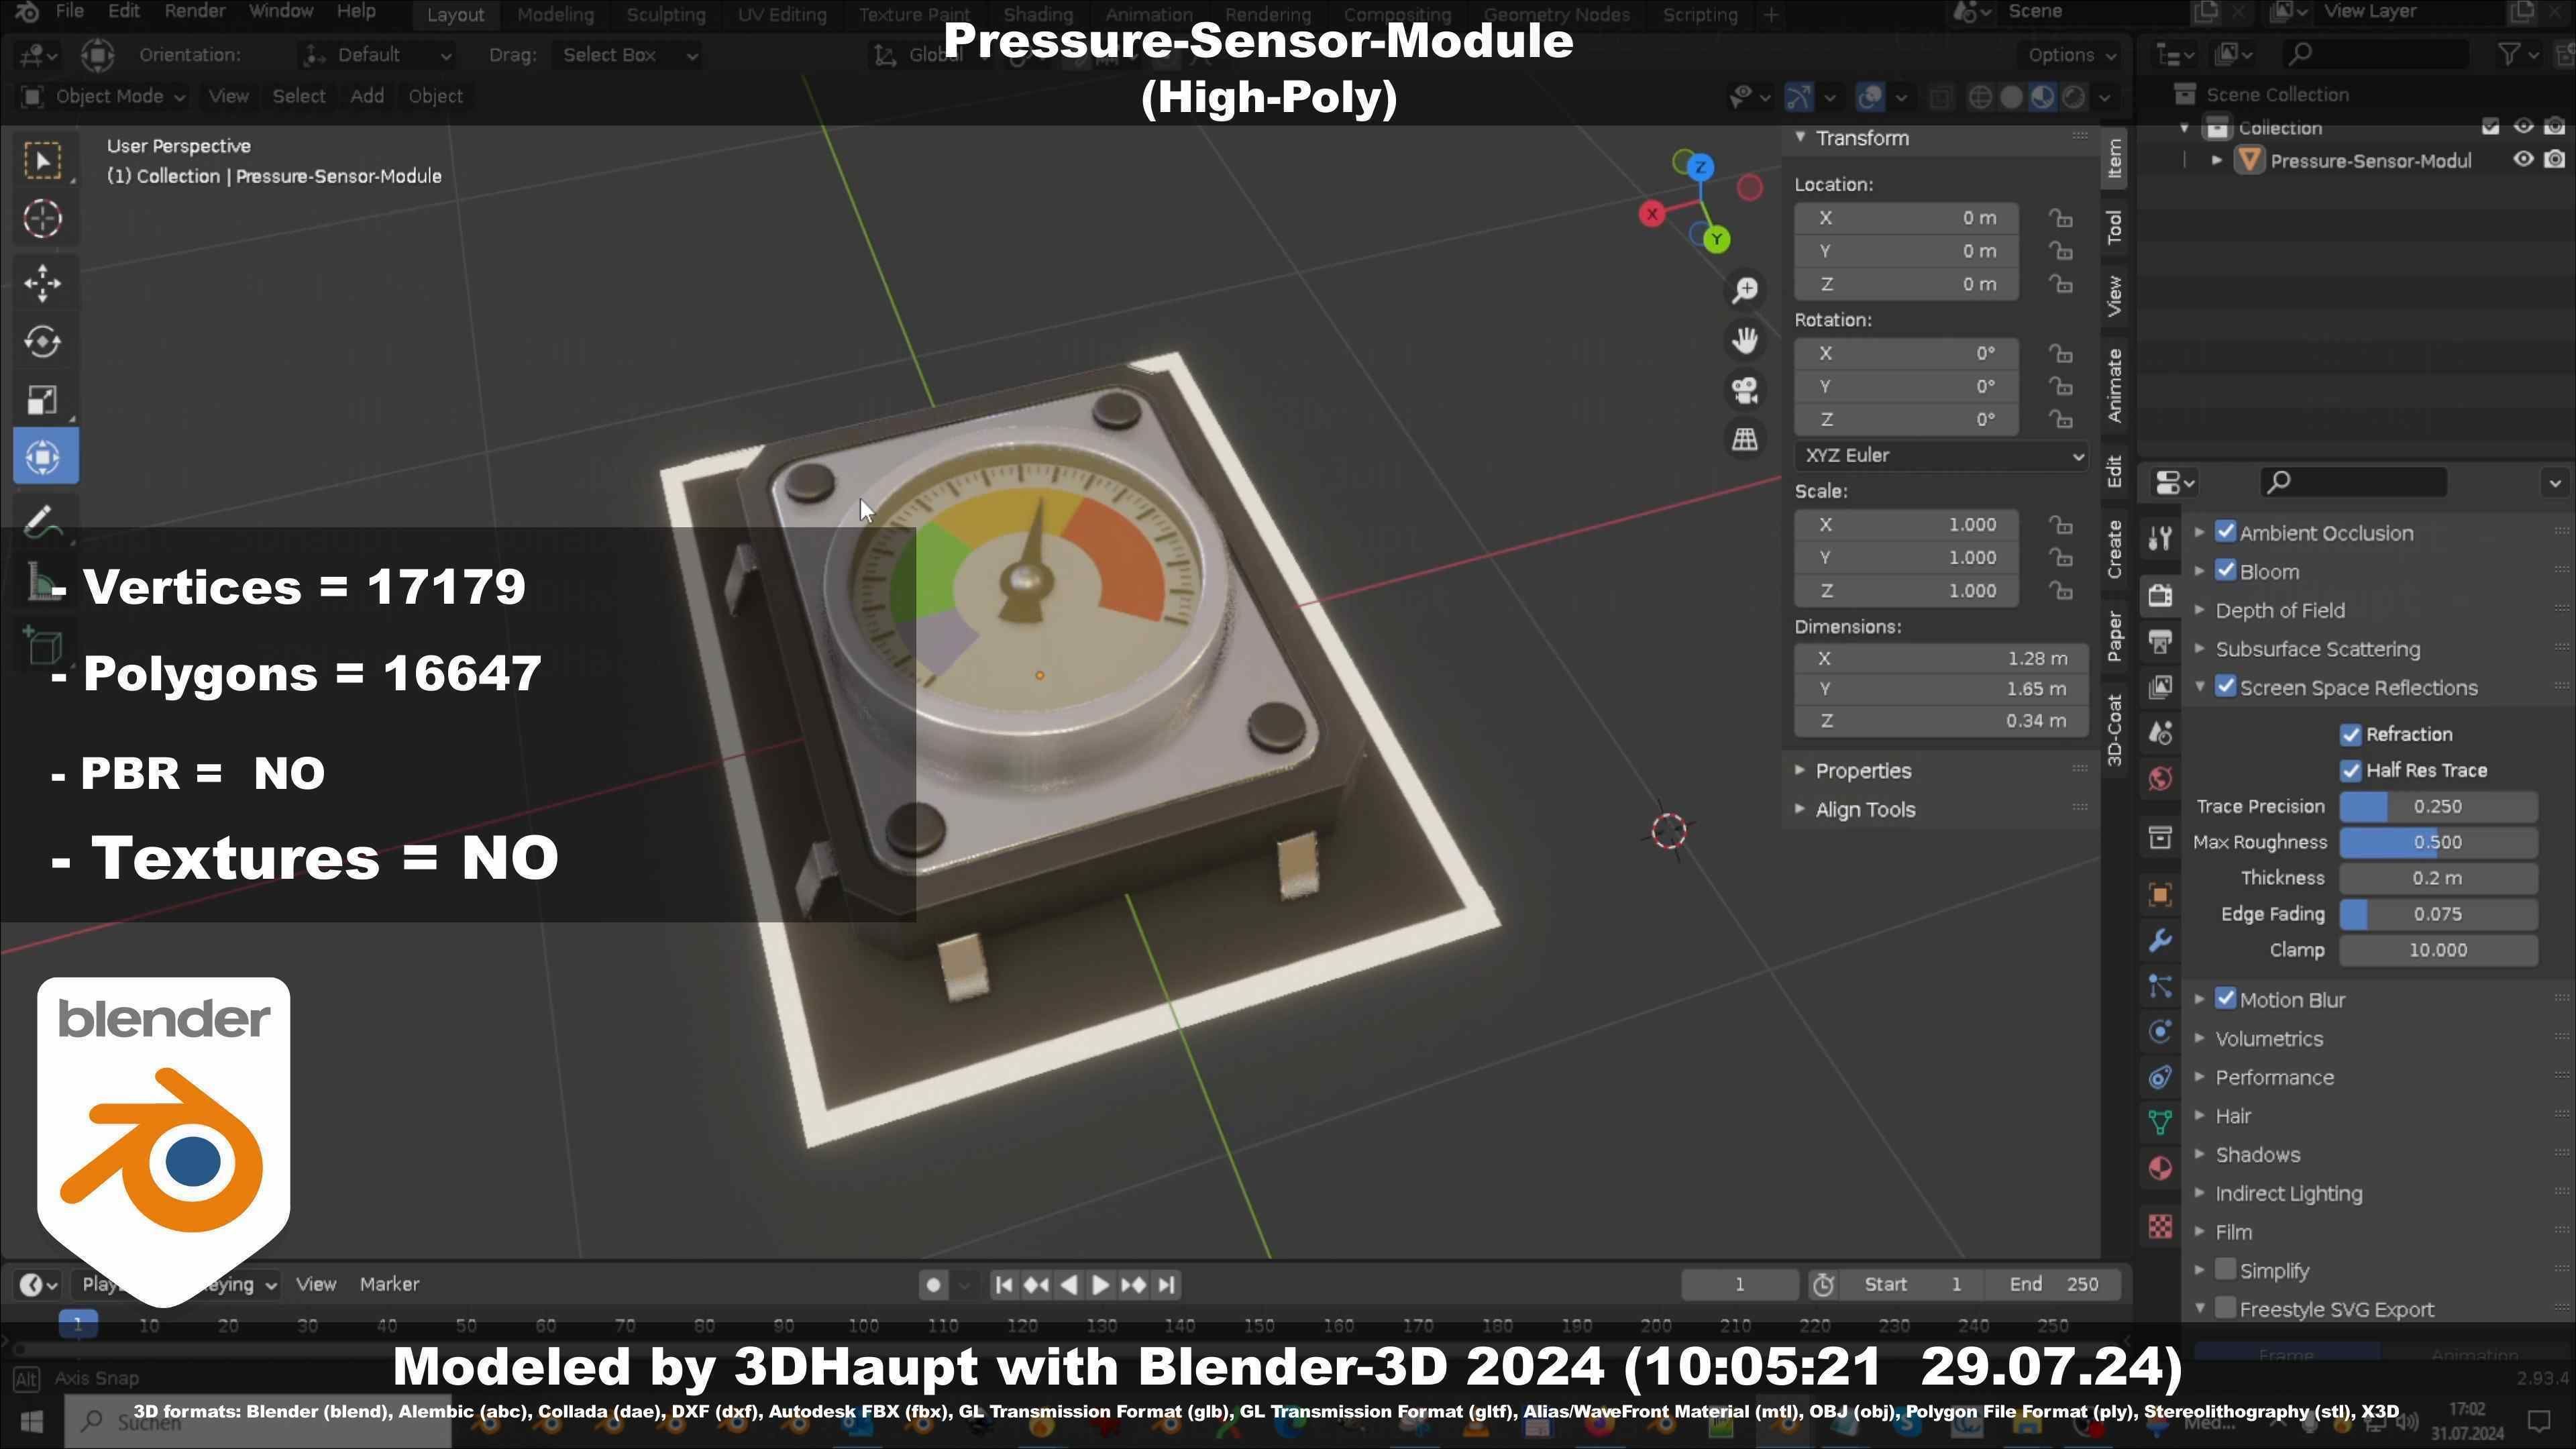This screenshot has height=1449, width=2576.
Task: Adjust the Edge Fading slider
Action: (x=2438, y=915)
